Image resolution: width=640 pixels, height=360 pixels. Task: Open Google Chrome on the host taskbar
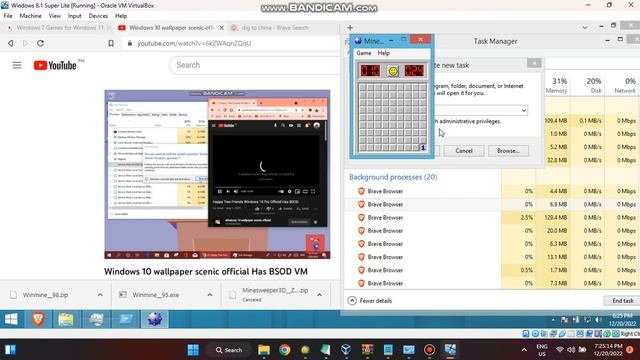coord(284,350)
